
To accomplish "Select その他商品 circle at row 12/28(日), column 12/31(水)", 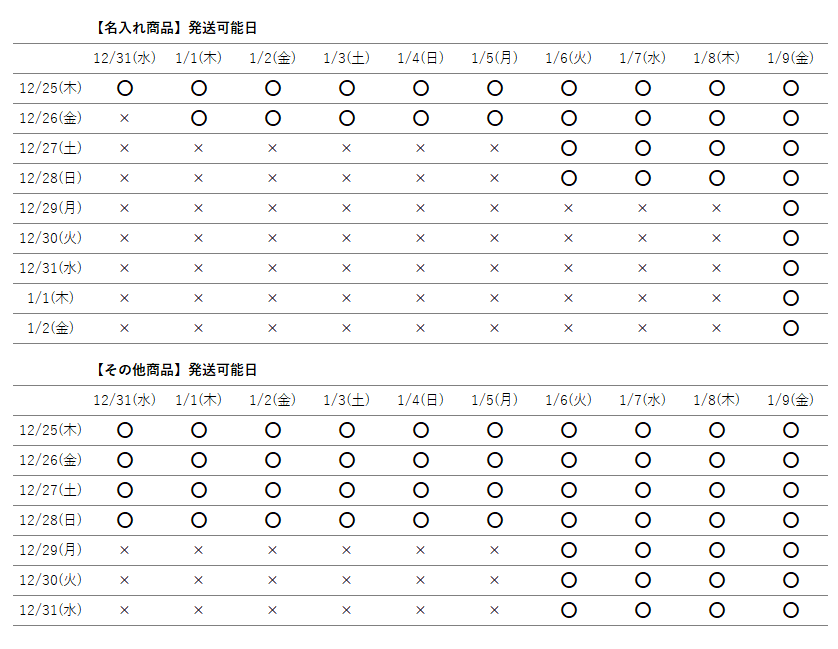I will pyautogui.click(x=125, y=520).
